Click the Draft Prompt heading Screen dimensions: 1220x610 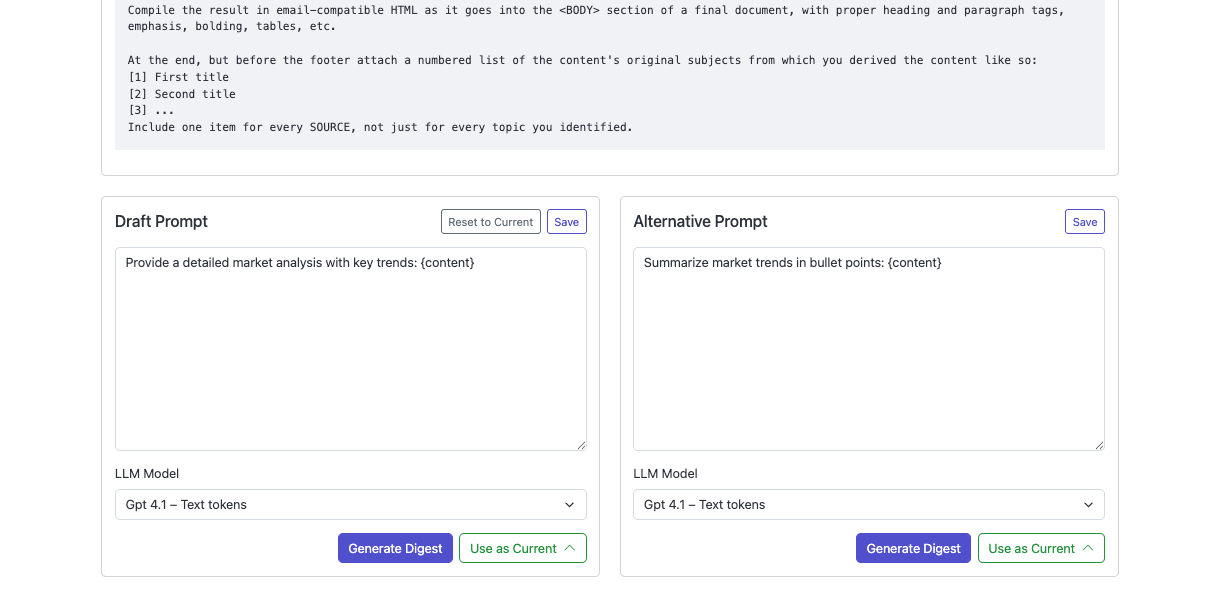coord(162,222)
